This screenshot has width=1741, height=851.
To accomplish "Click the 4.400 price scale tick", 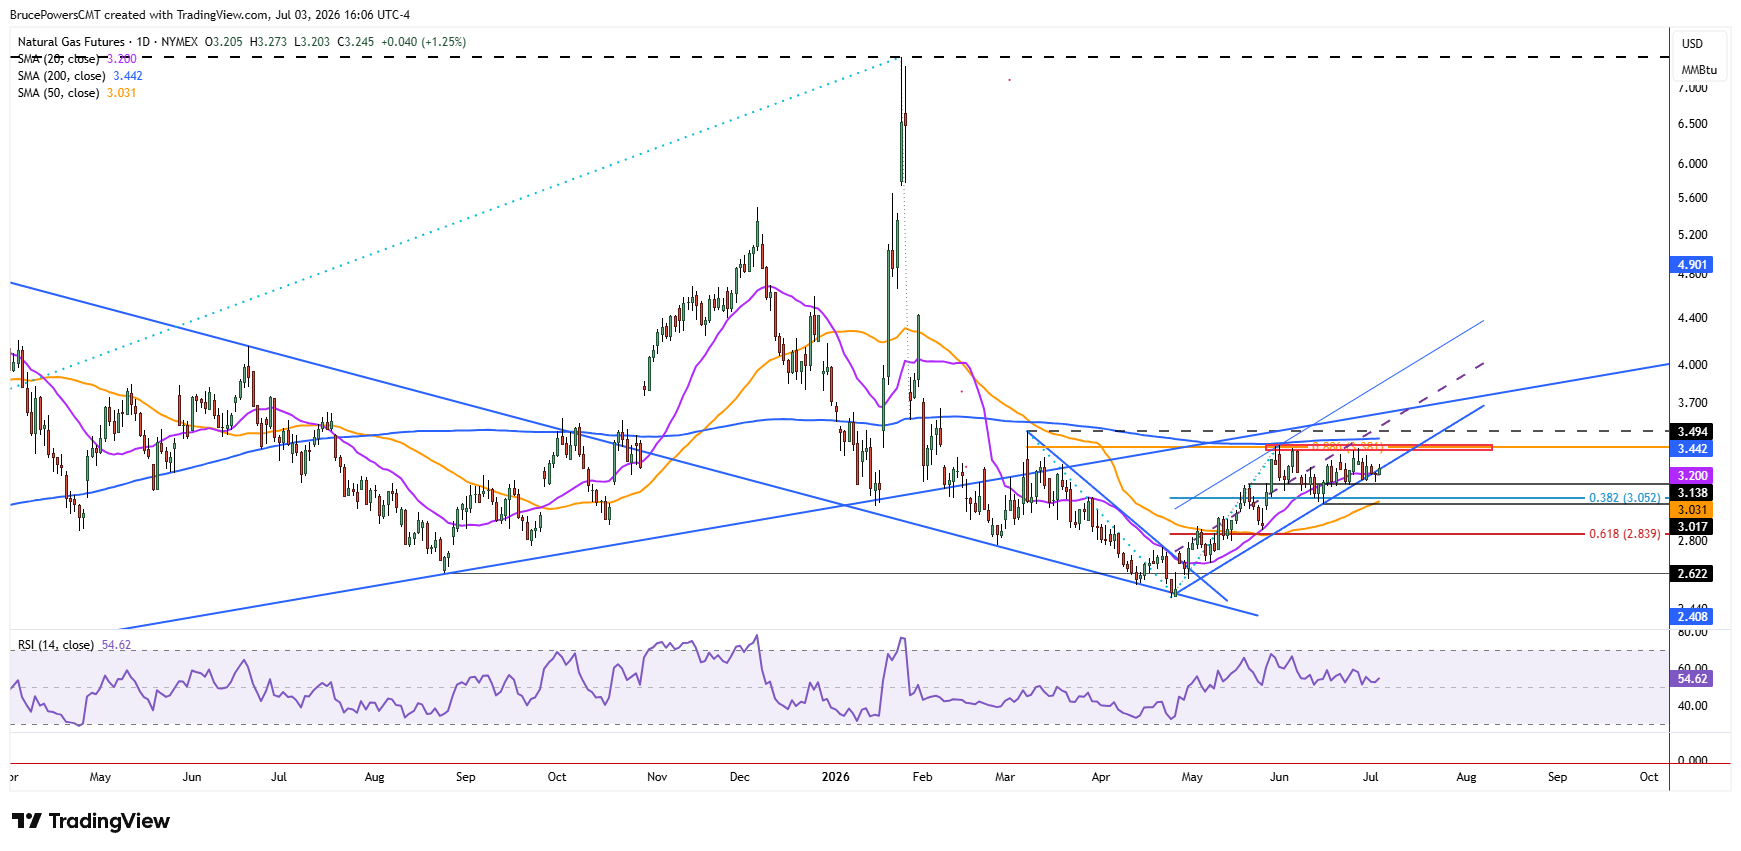I will (x=1693, y=318).
